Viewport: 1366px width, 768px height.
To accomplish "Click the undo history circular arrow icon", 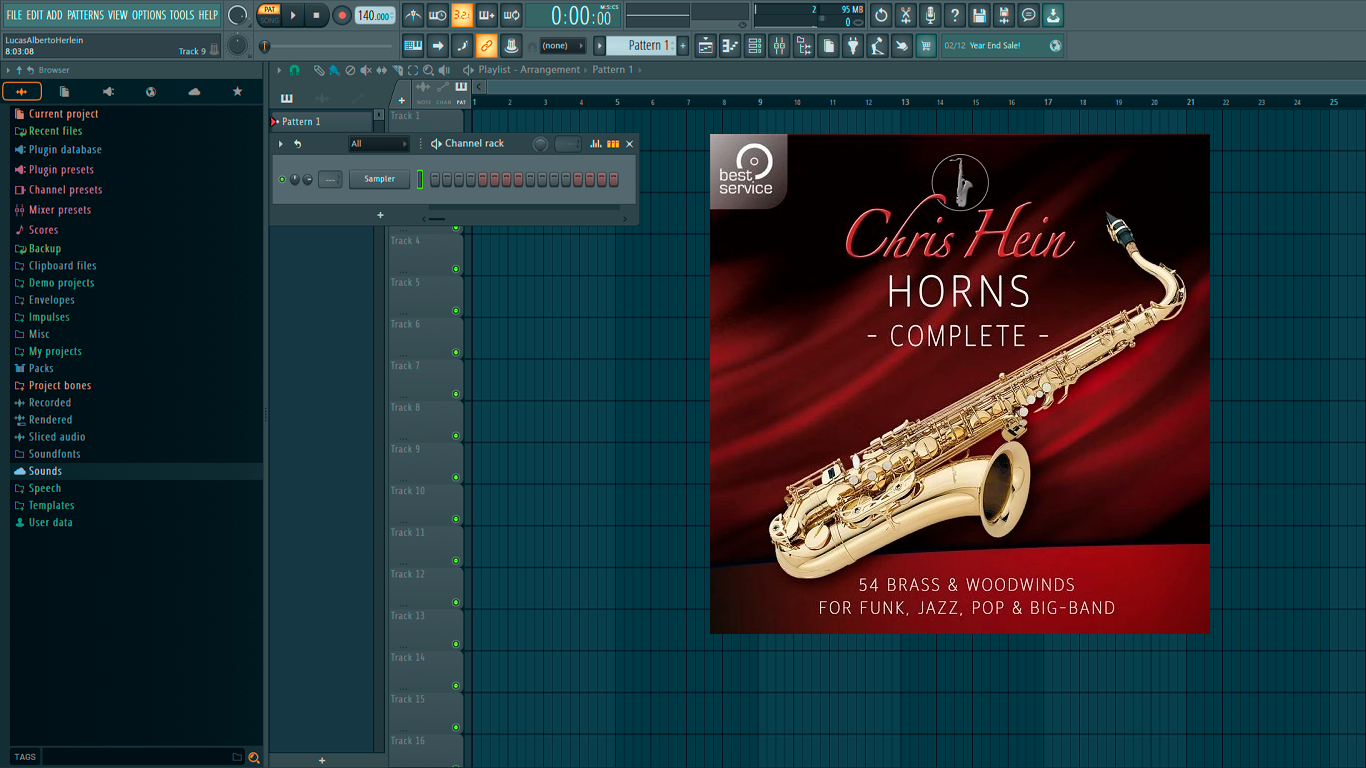I will [x=881, y=15].
